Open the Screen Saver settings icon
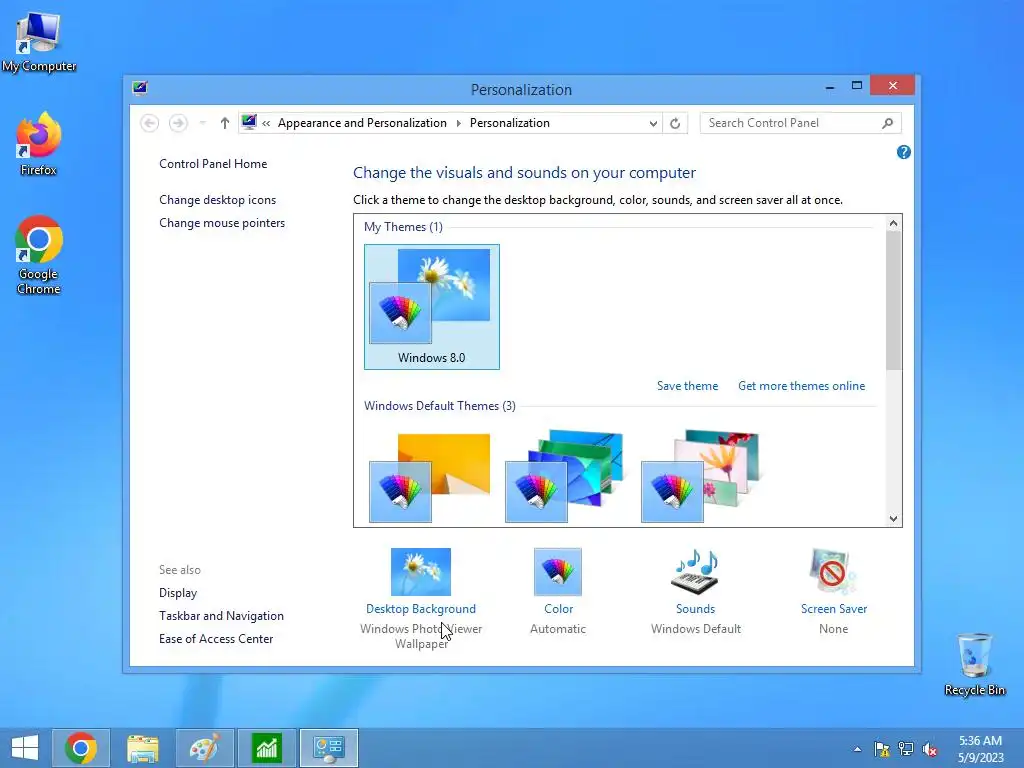Screen dimensions: 1024x768 [833, 571]
